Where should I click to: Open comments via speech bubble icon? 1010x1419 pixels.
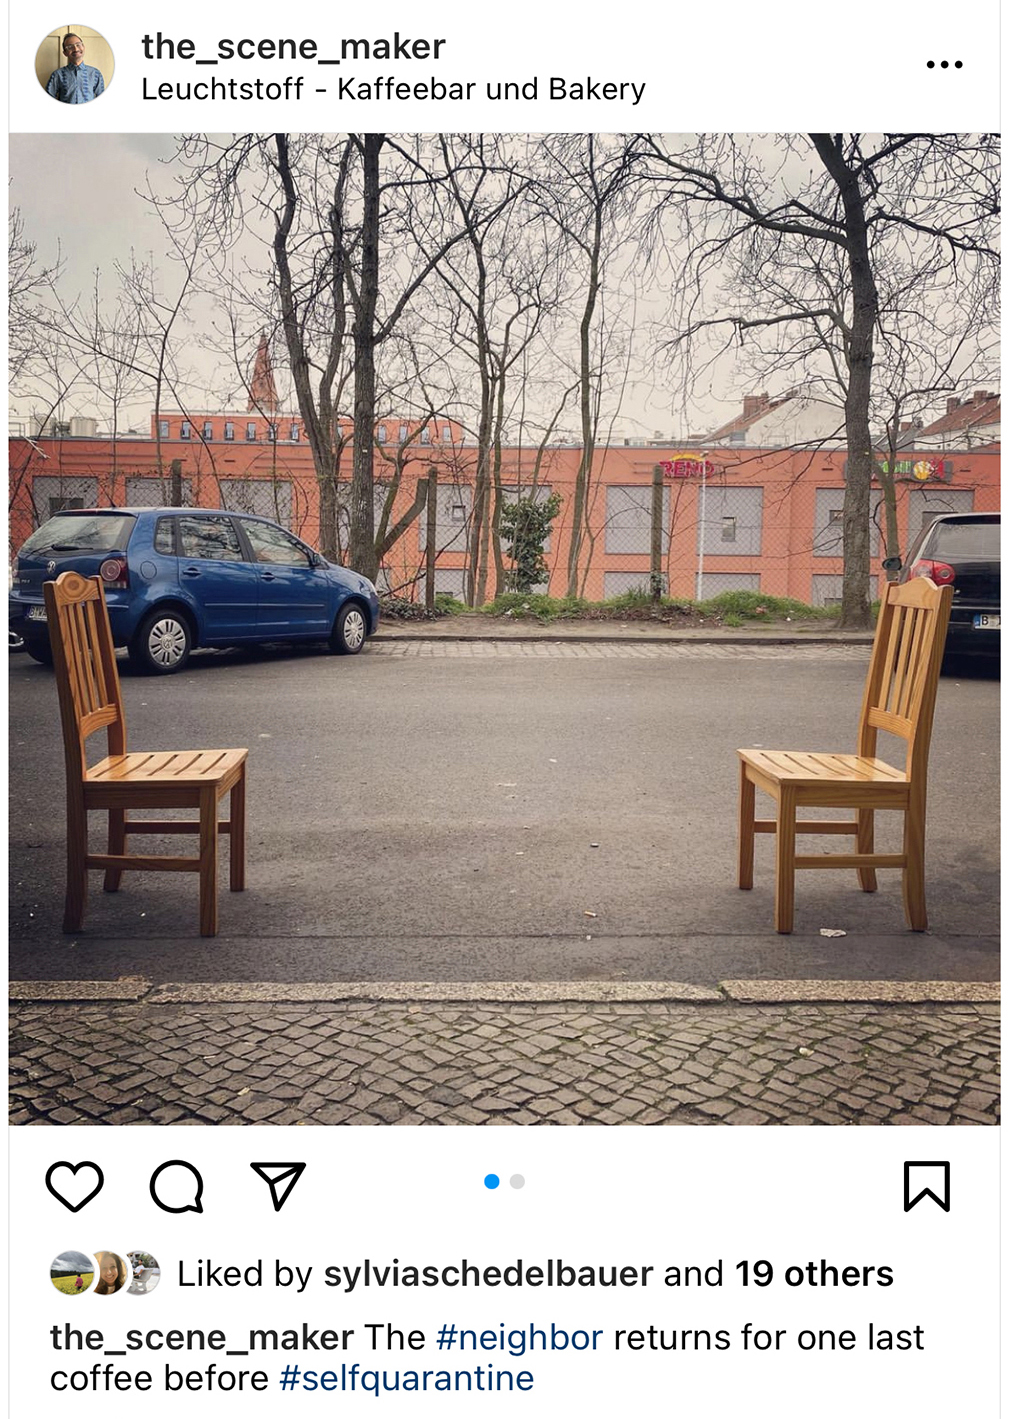177,1186
